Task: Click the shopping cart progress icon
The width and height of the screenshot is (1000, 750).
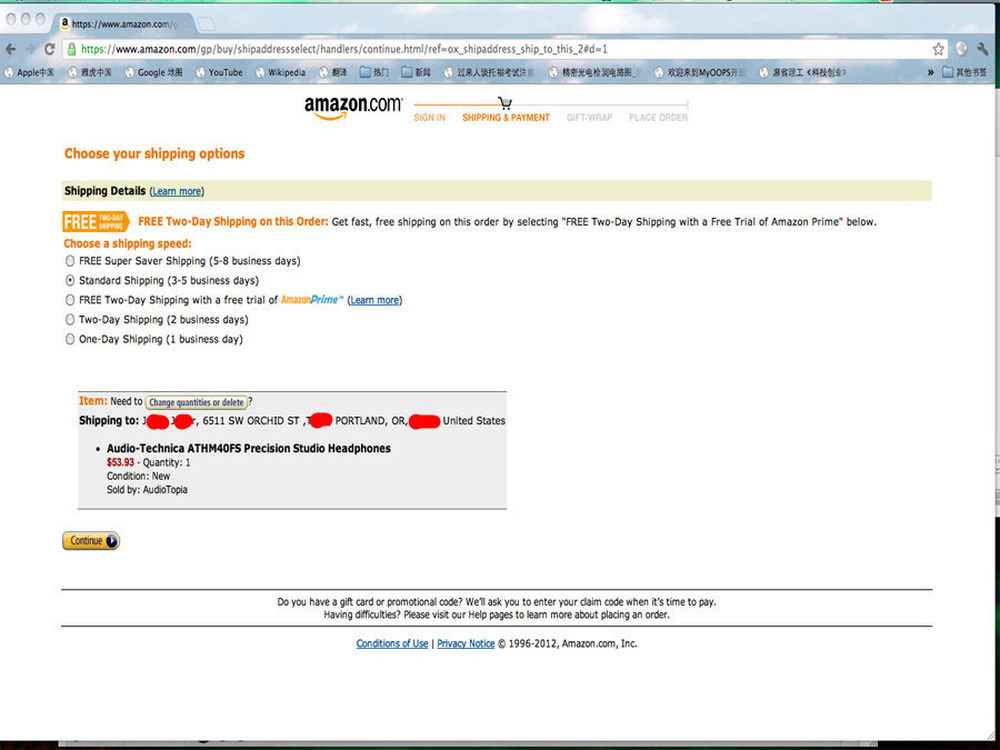Action: tap(505, 103)
